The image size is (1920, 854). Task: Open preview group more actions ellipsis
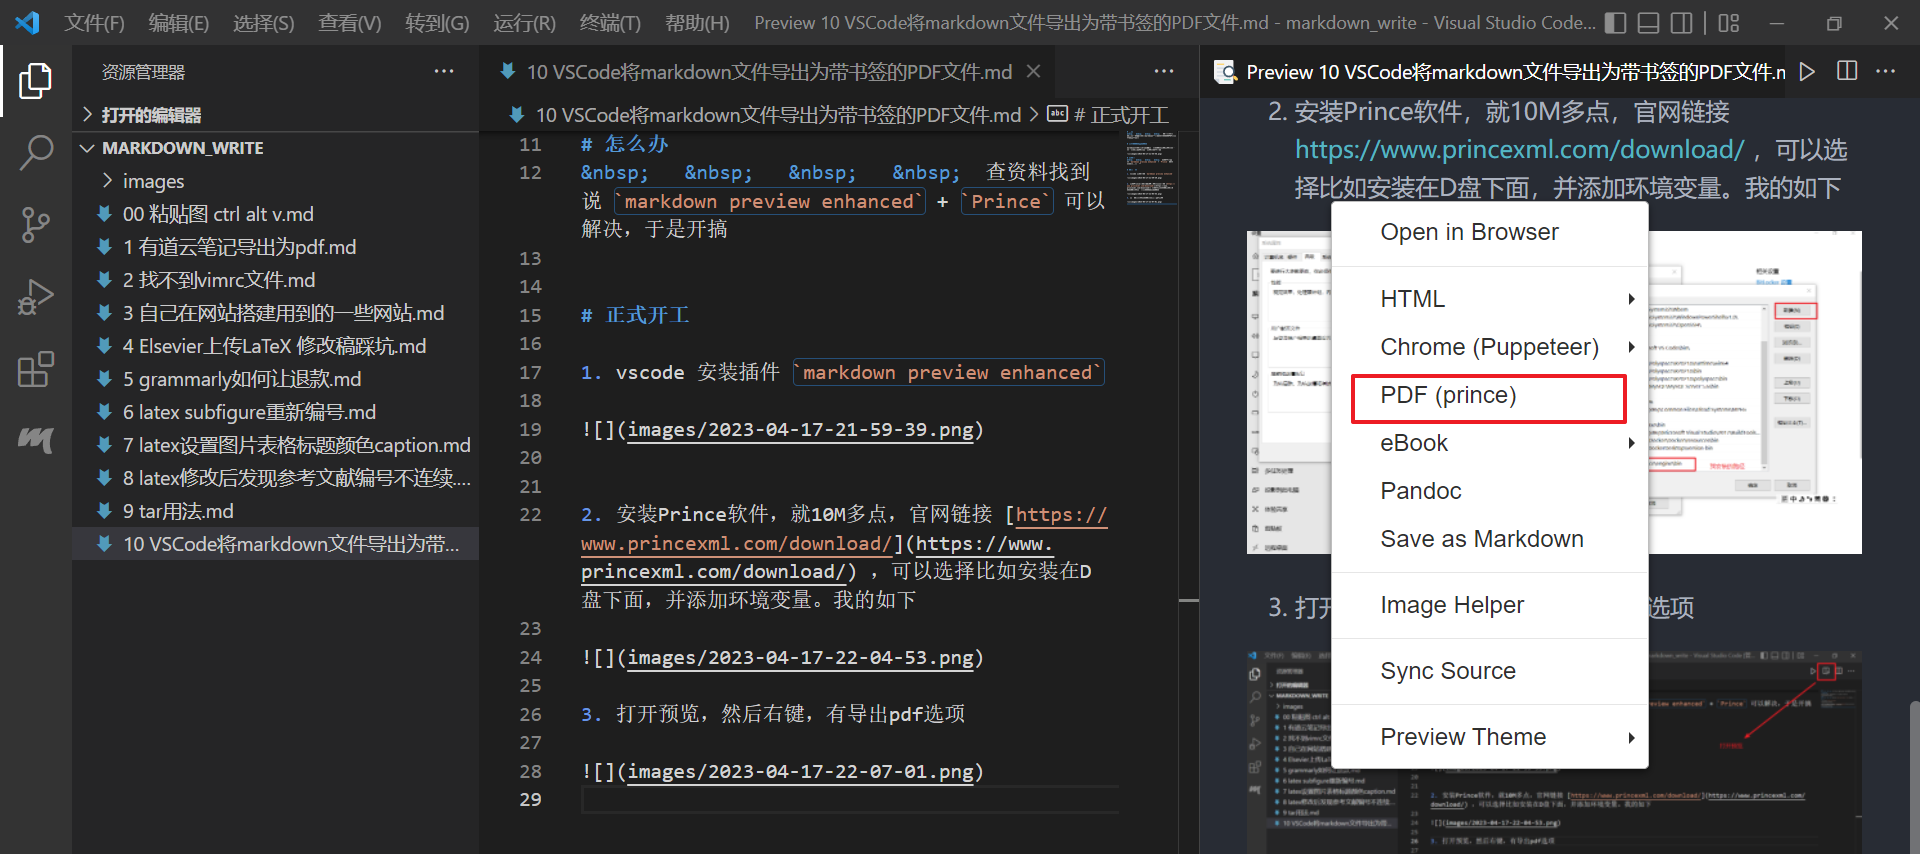(x=1885, y=71)
